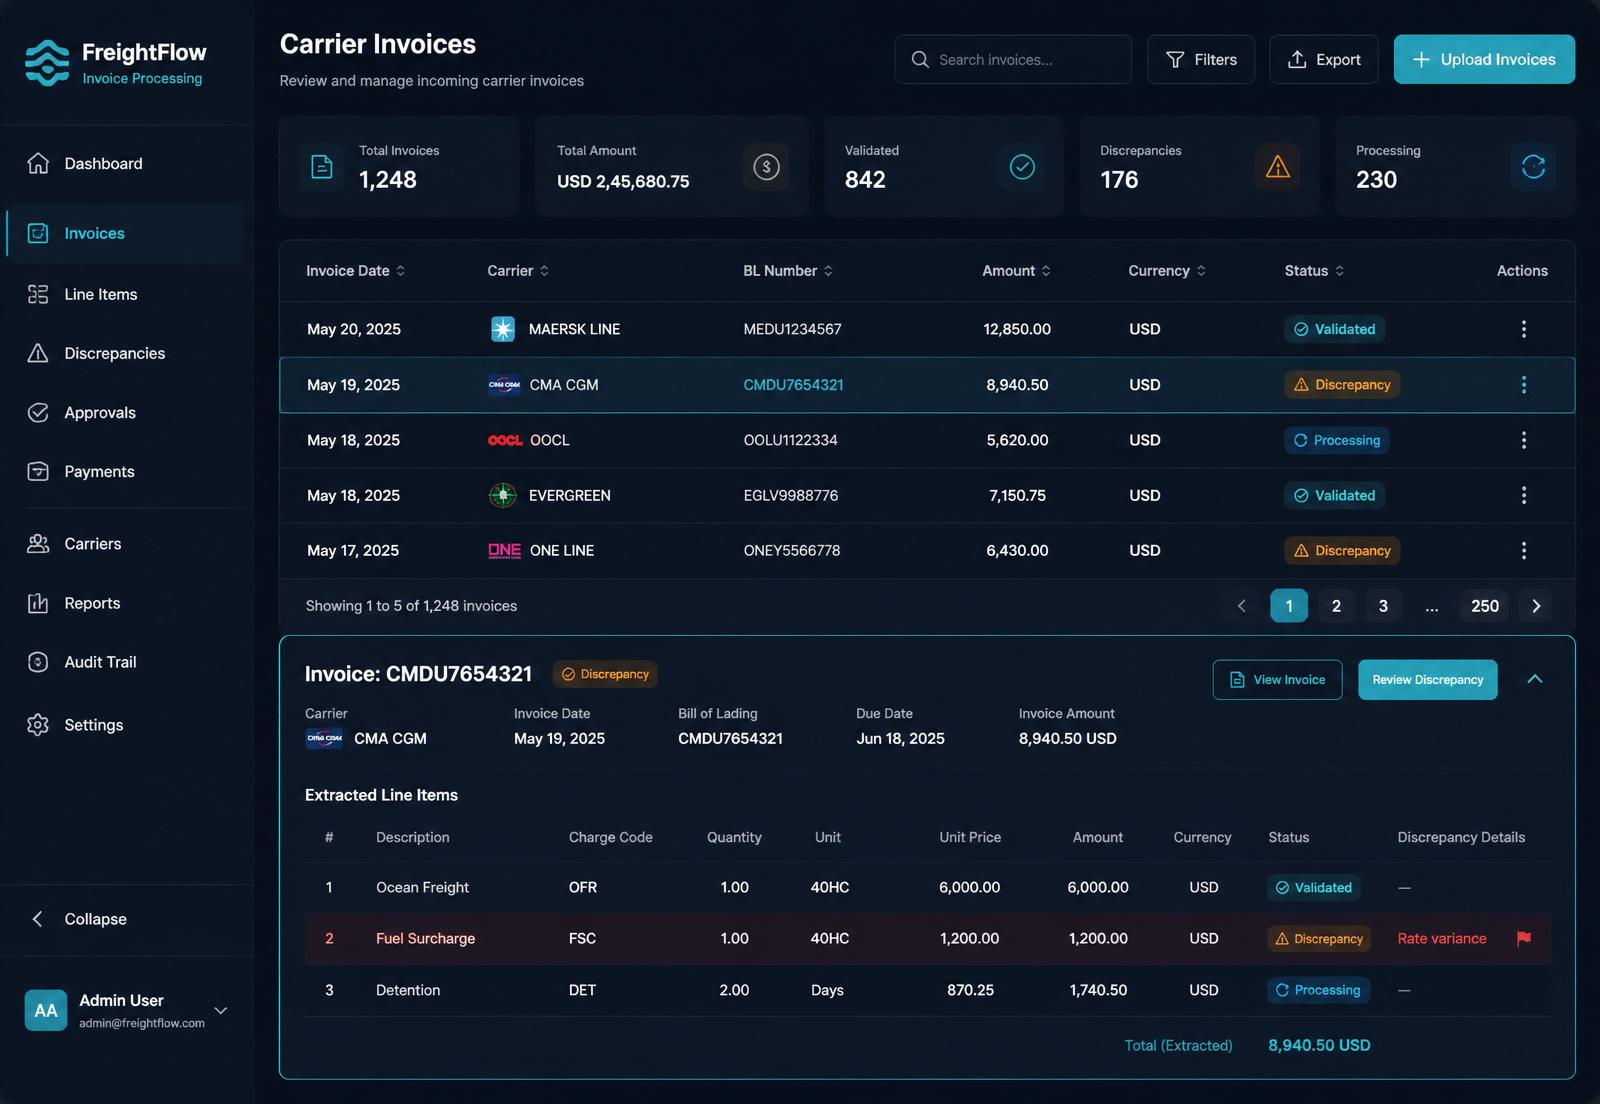This screenshot has width=1600, height=1104.
Task: Click the Reports chart icon
Action: pos(38,603)
